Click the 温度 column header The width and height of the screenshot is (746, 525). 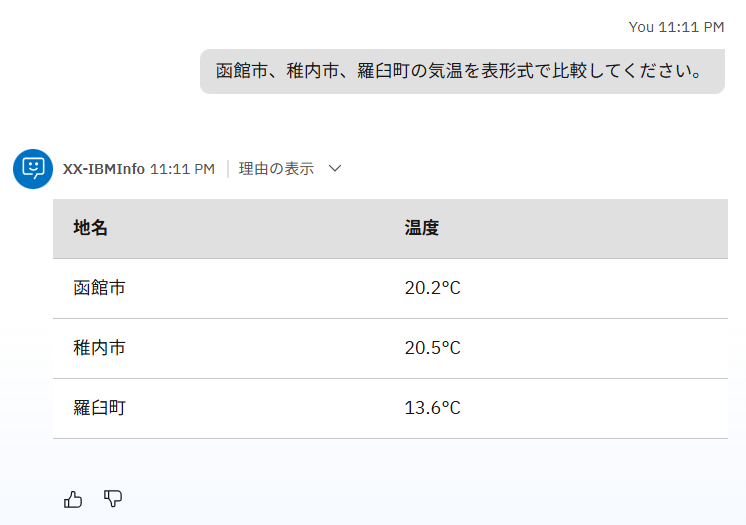coord(422,228)
